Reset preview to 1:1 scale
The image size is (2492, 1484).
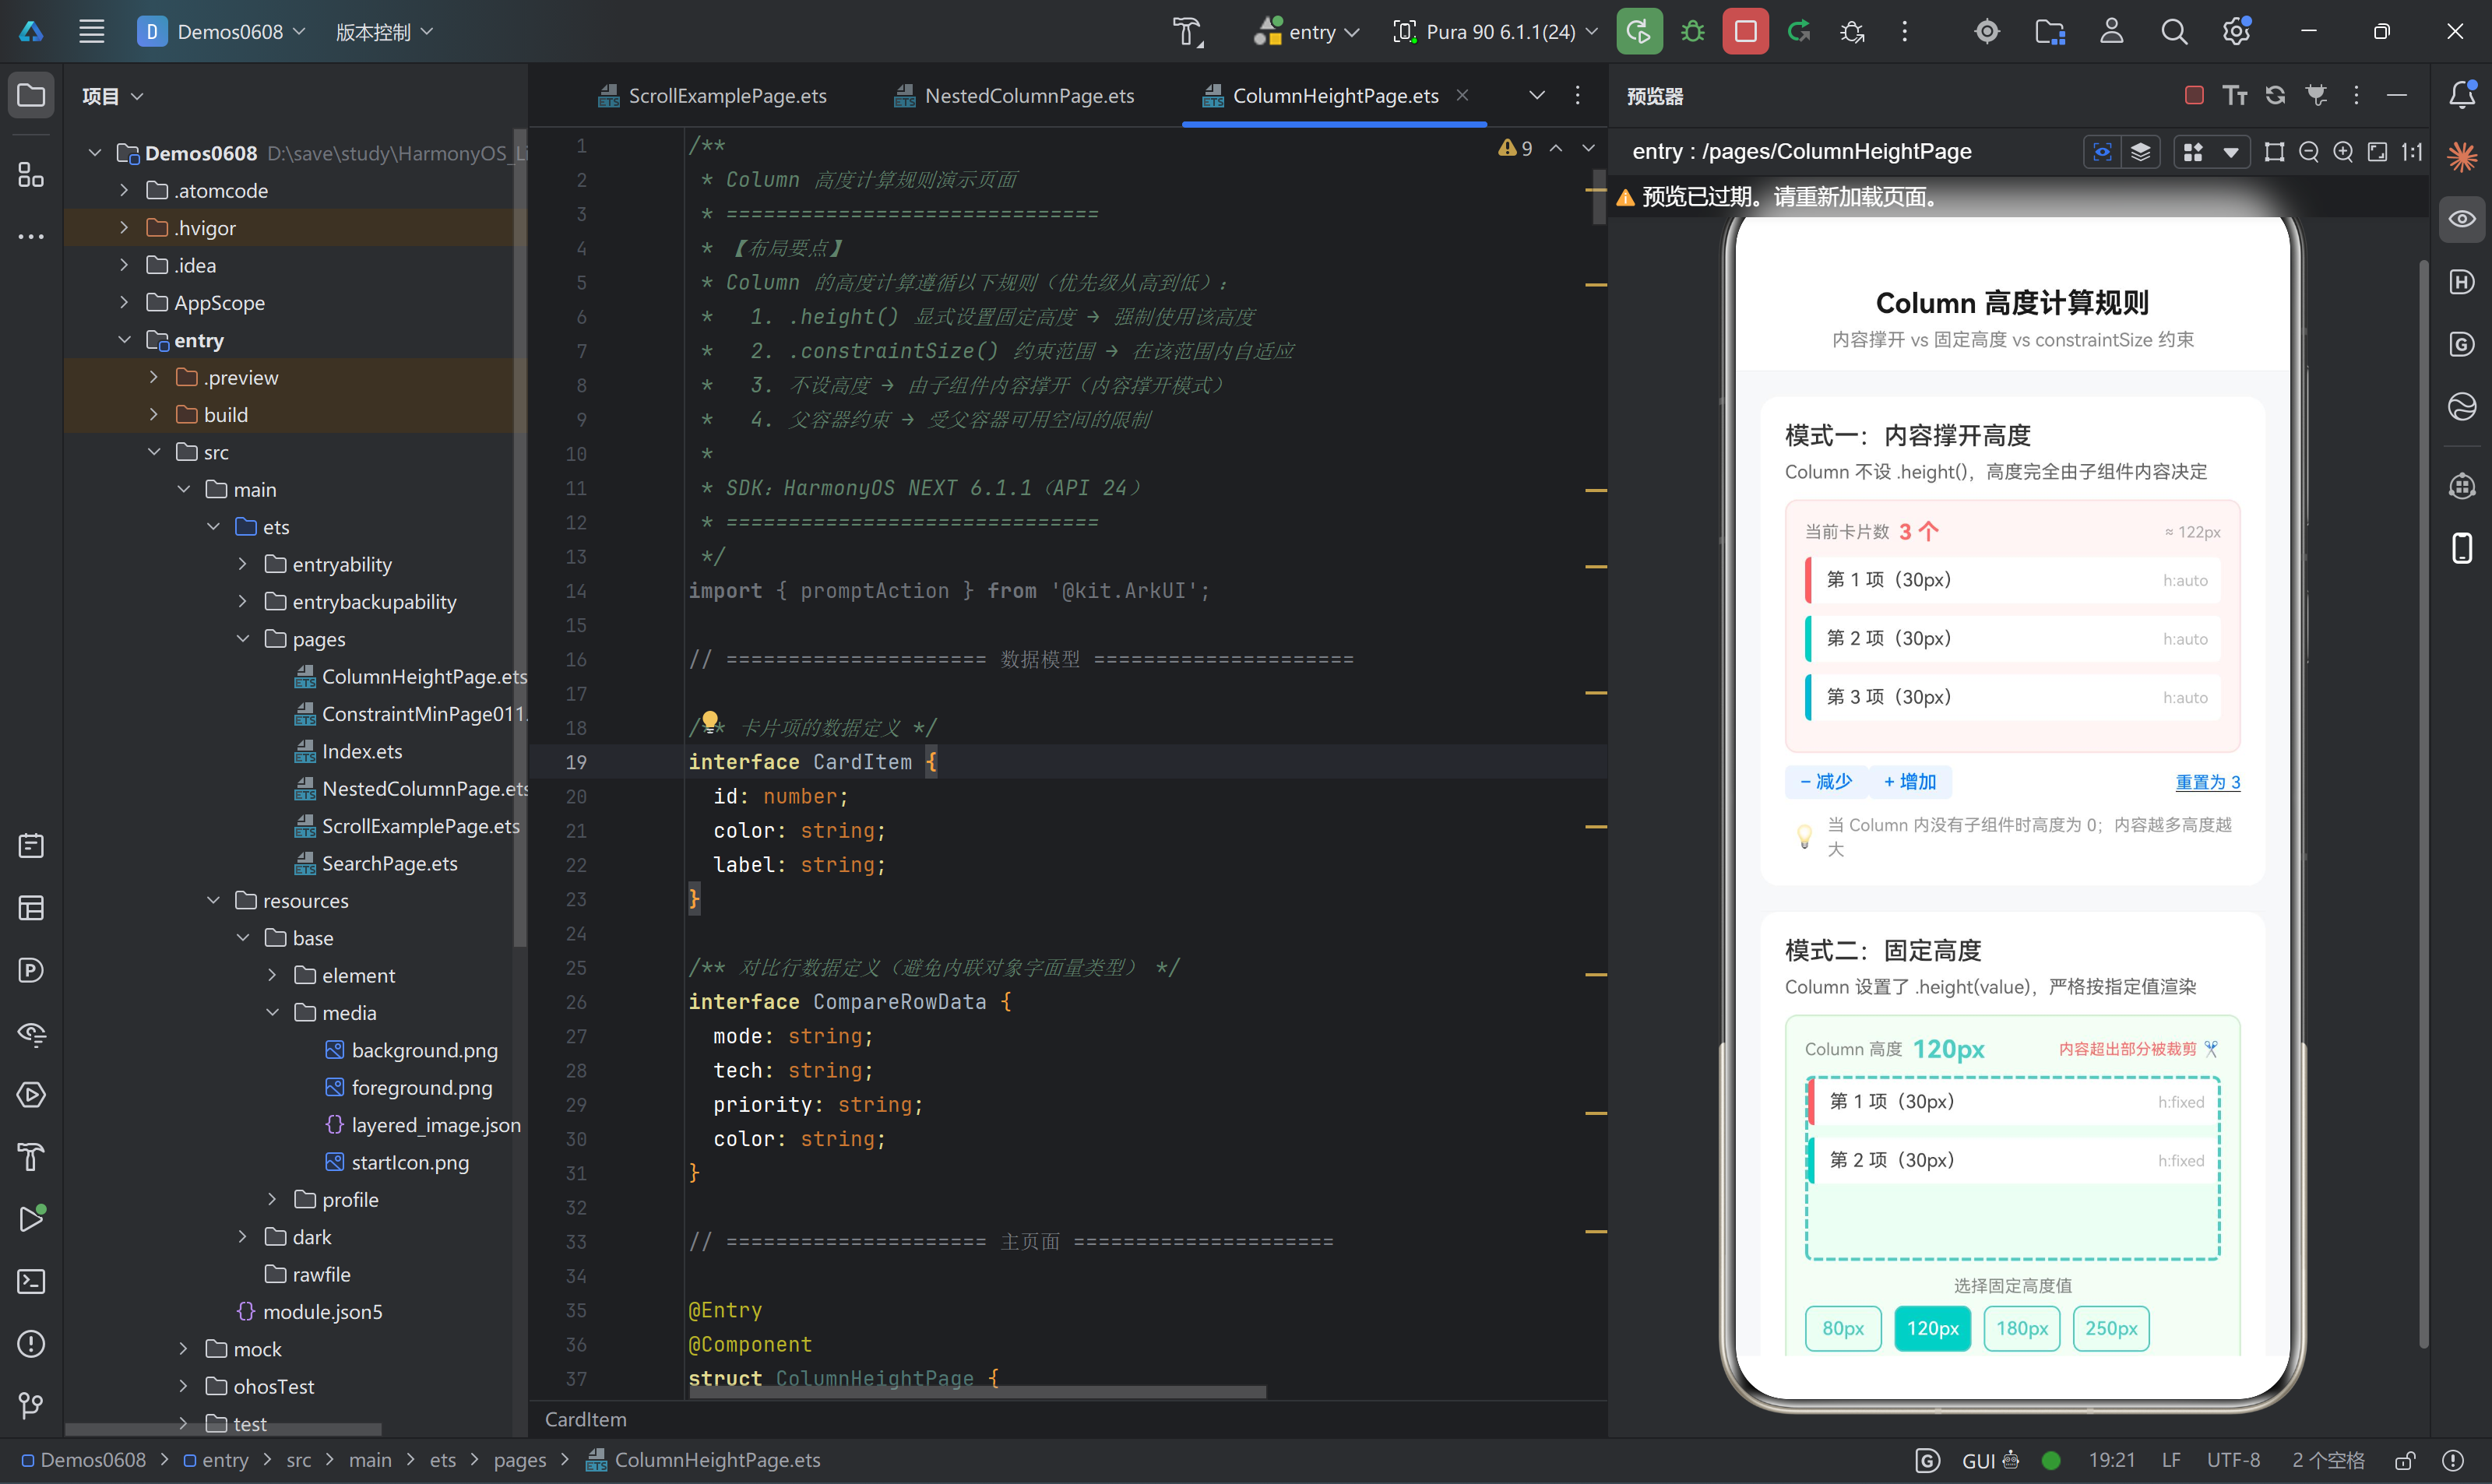click(2412, 152)
